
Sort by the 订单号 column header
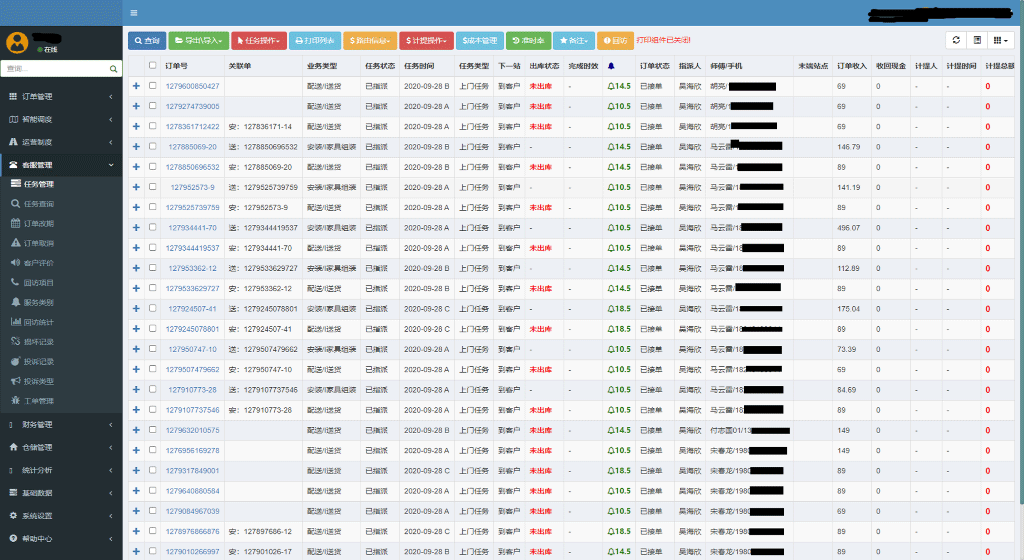tap(176, 66)
